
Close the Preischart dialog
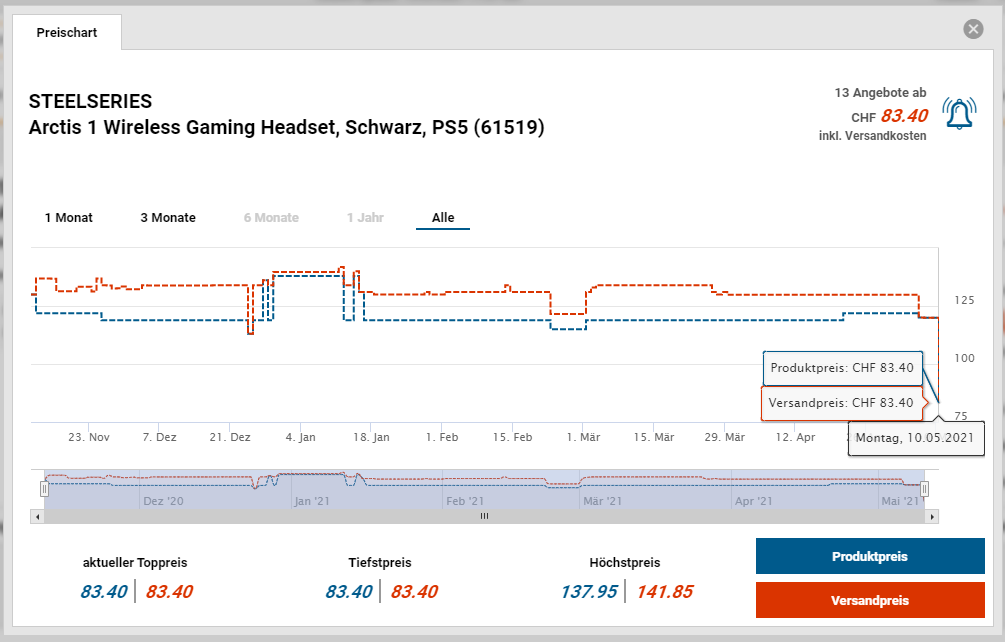pos(973,29)
